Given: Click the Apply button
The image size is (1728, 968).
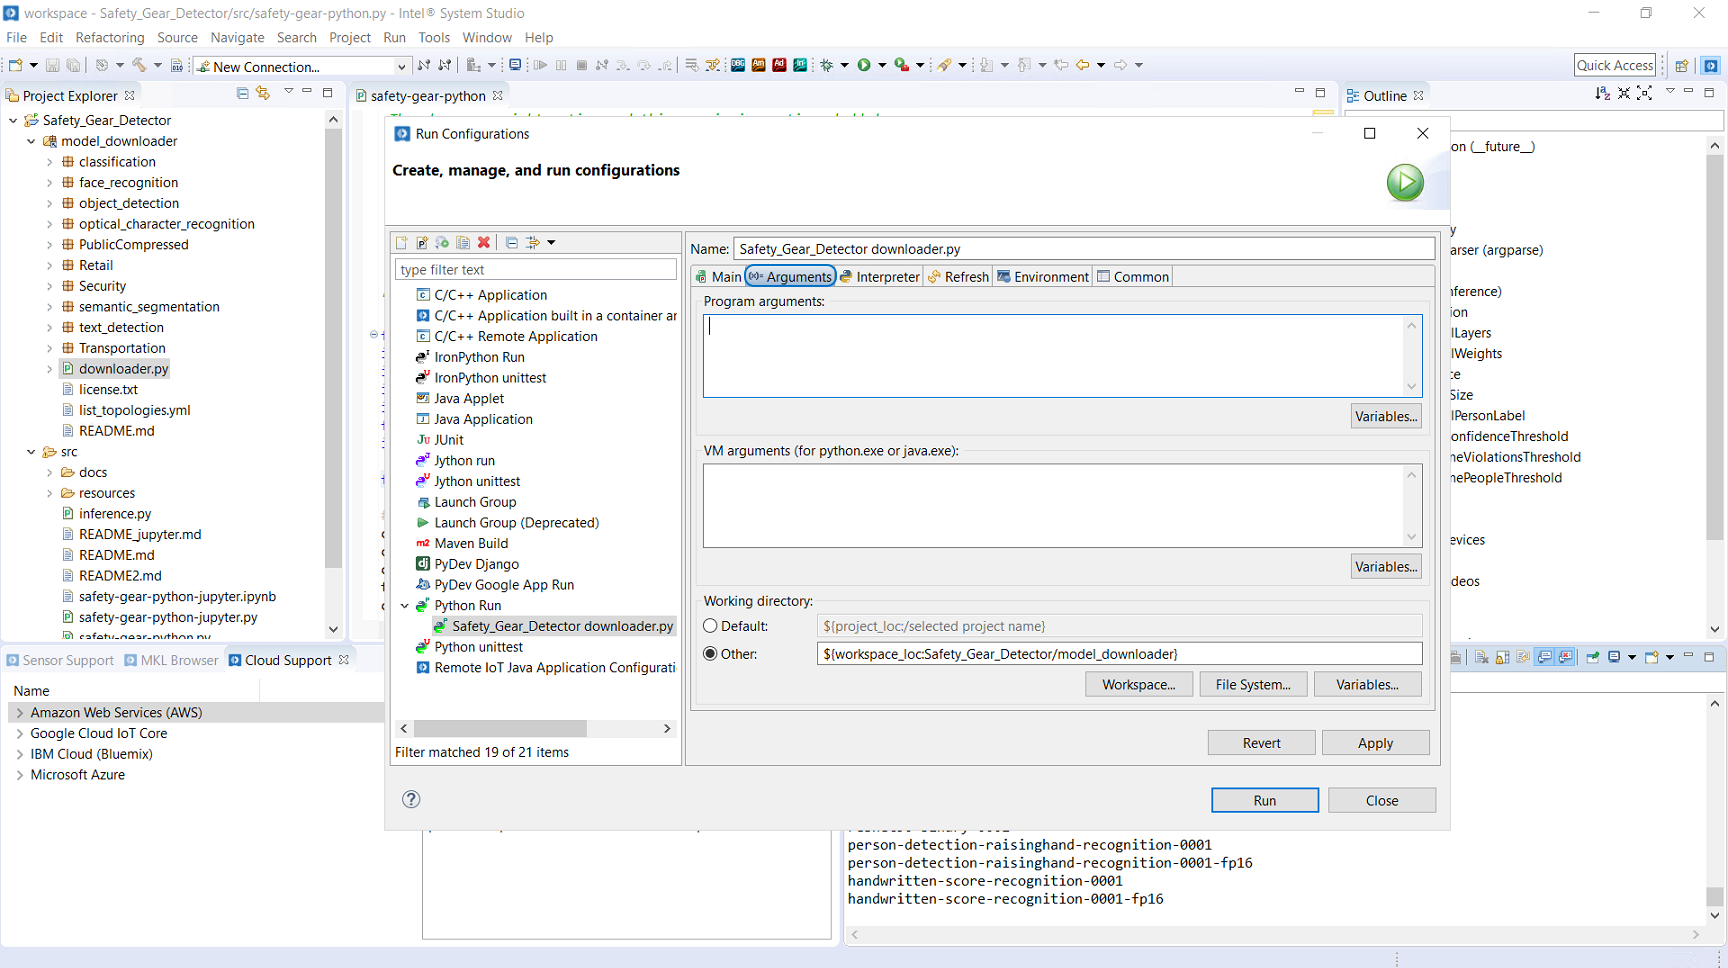Looking at the screenshot, I should pos(1375,743).
